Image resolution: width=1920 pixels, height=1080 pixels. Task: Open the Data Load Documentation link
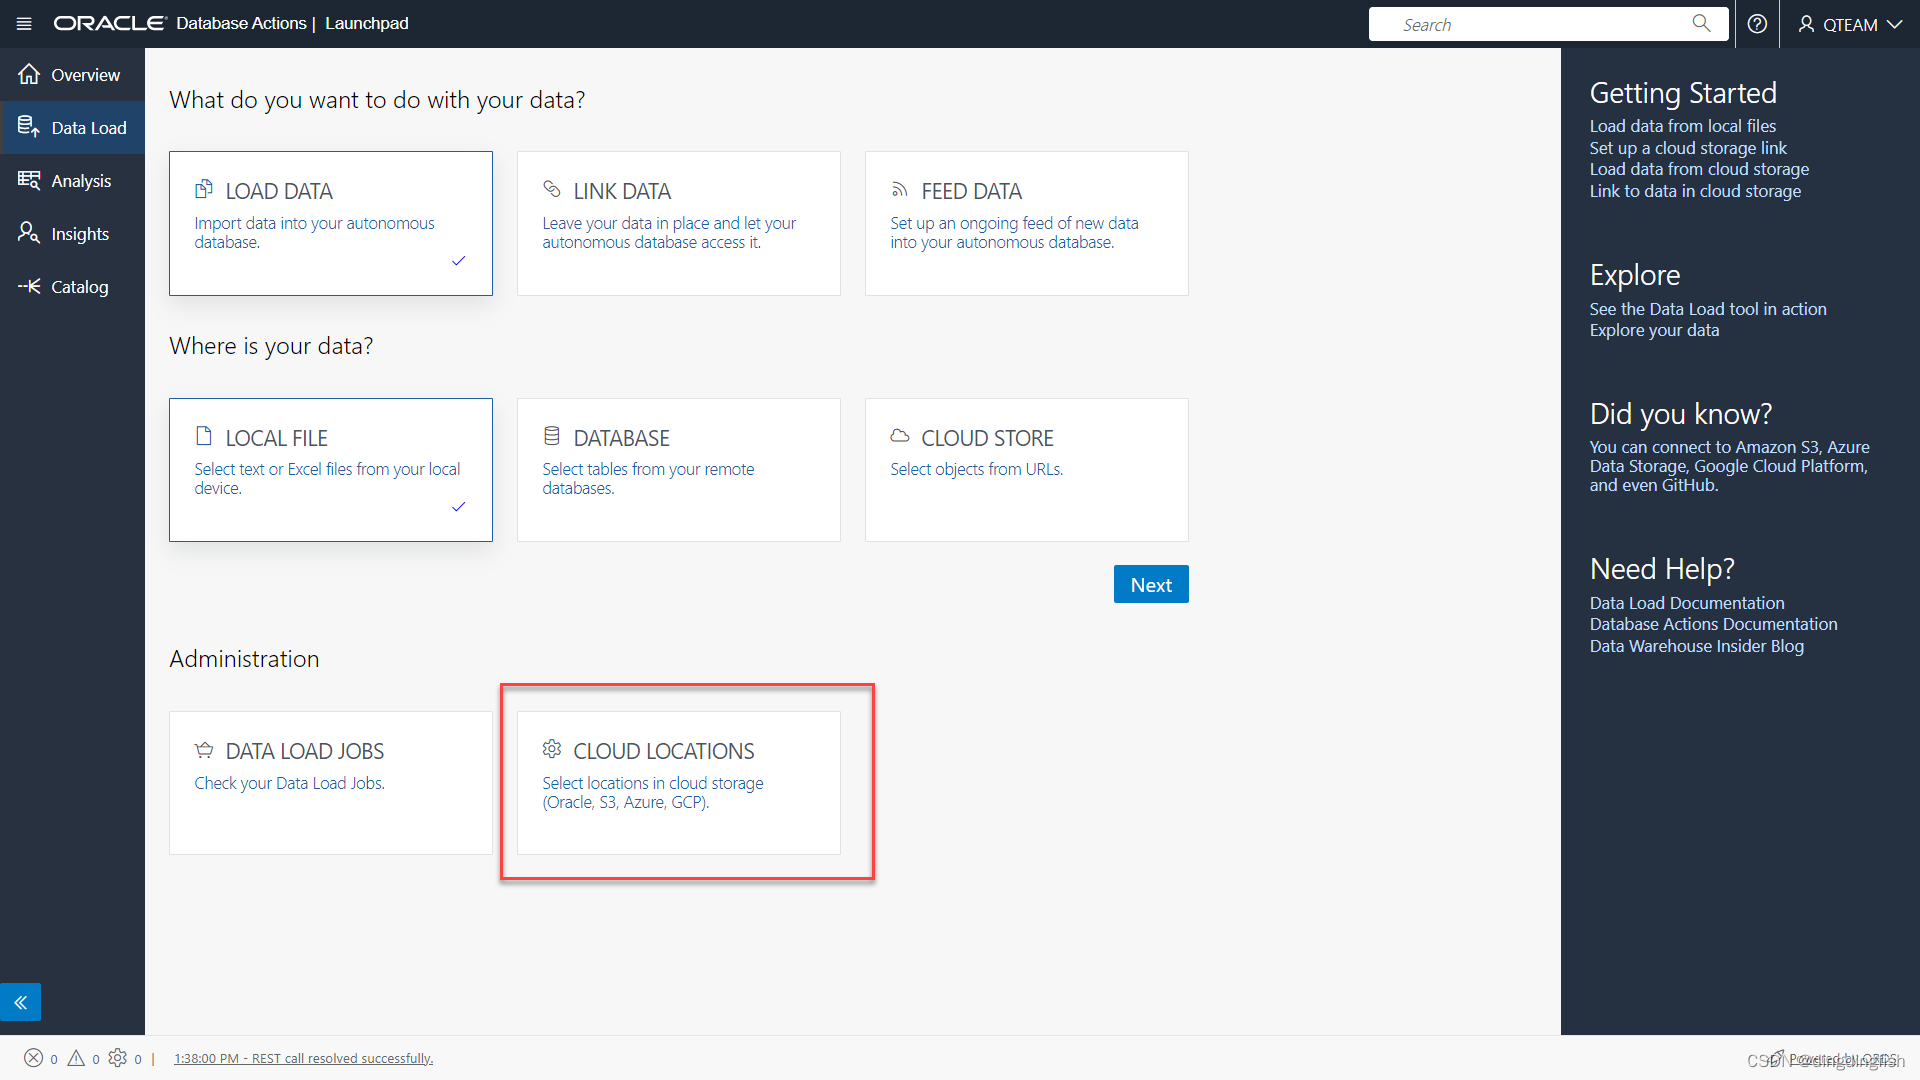click(1687, 602)
